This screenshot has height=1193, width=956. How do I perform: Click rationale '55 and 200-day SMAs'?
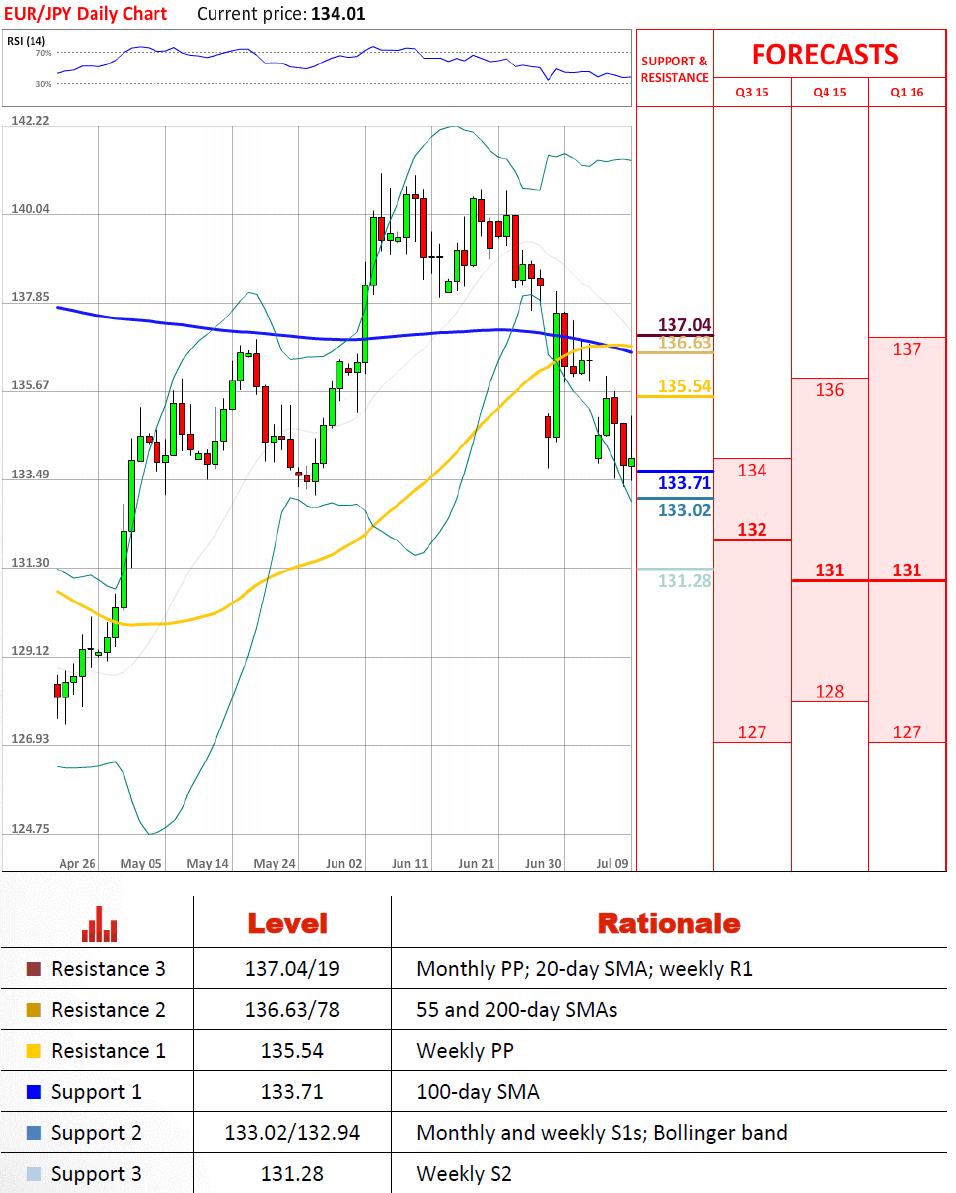(516, 1010)
